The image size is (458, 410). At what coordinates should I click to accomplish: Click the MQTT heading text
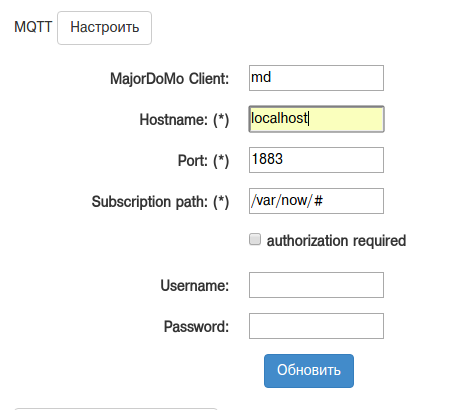33,27
